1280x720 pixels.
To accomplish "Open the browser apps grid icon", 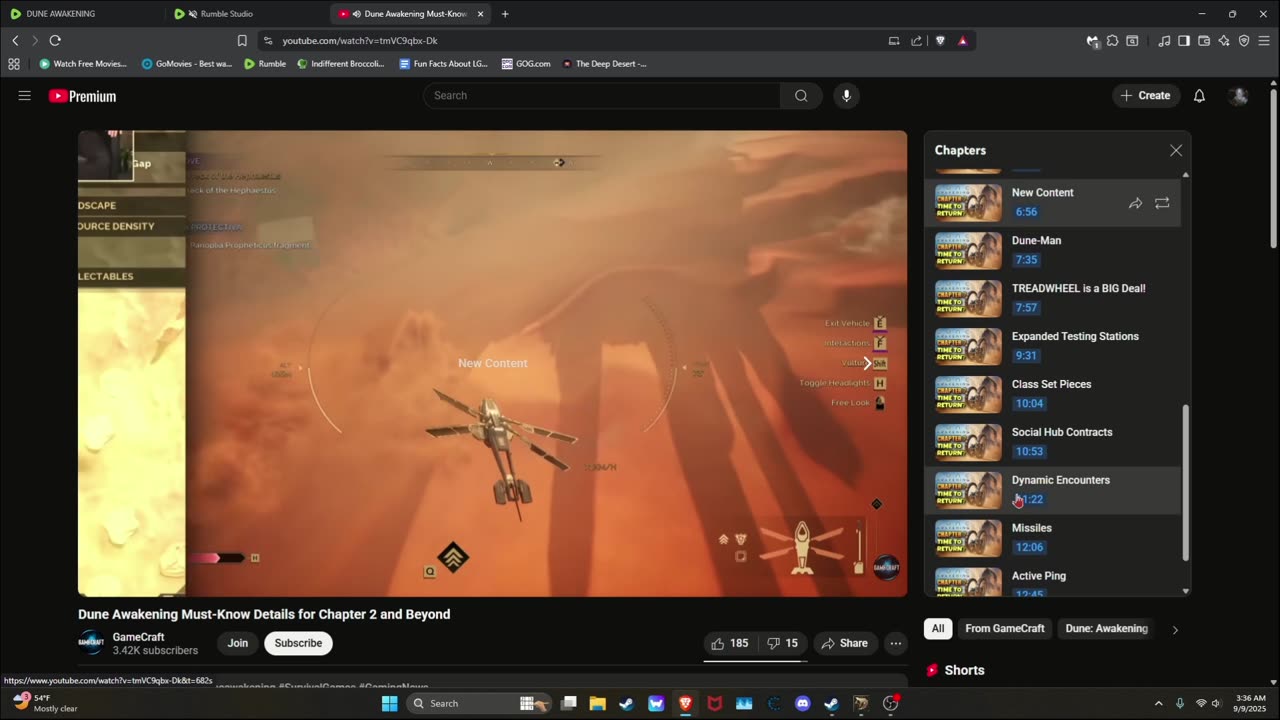I will tap(14, 63).
